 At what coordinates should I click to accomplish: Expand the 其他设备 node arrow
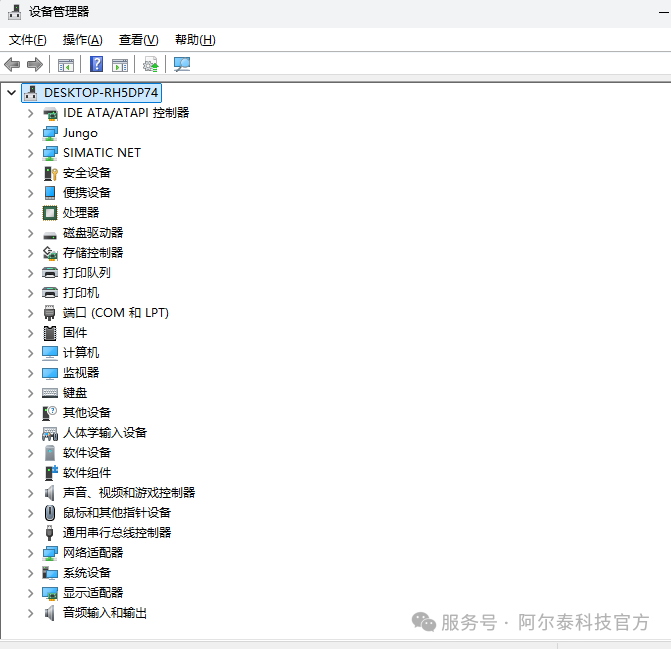(30, 413)
